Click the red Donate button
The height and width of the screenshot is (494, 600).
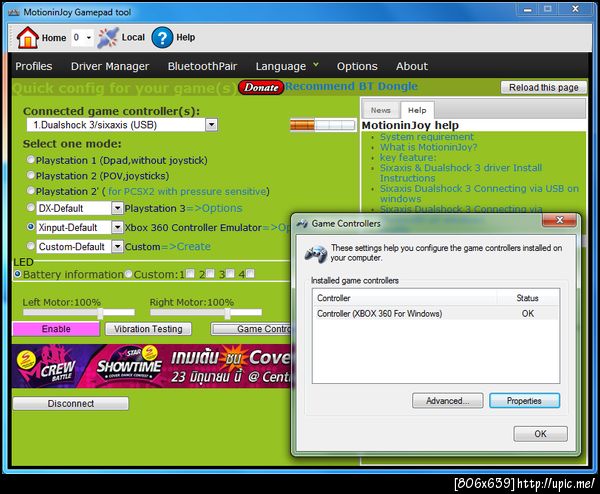[x=261, y=87]
